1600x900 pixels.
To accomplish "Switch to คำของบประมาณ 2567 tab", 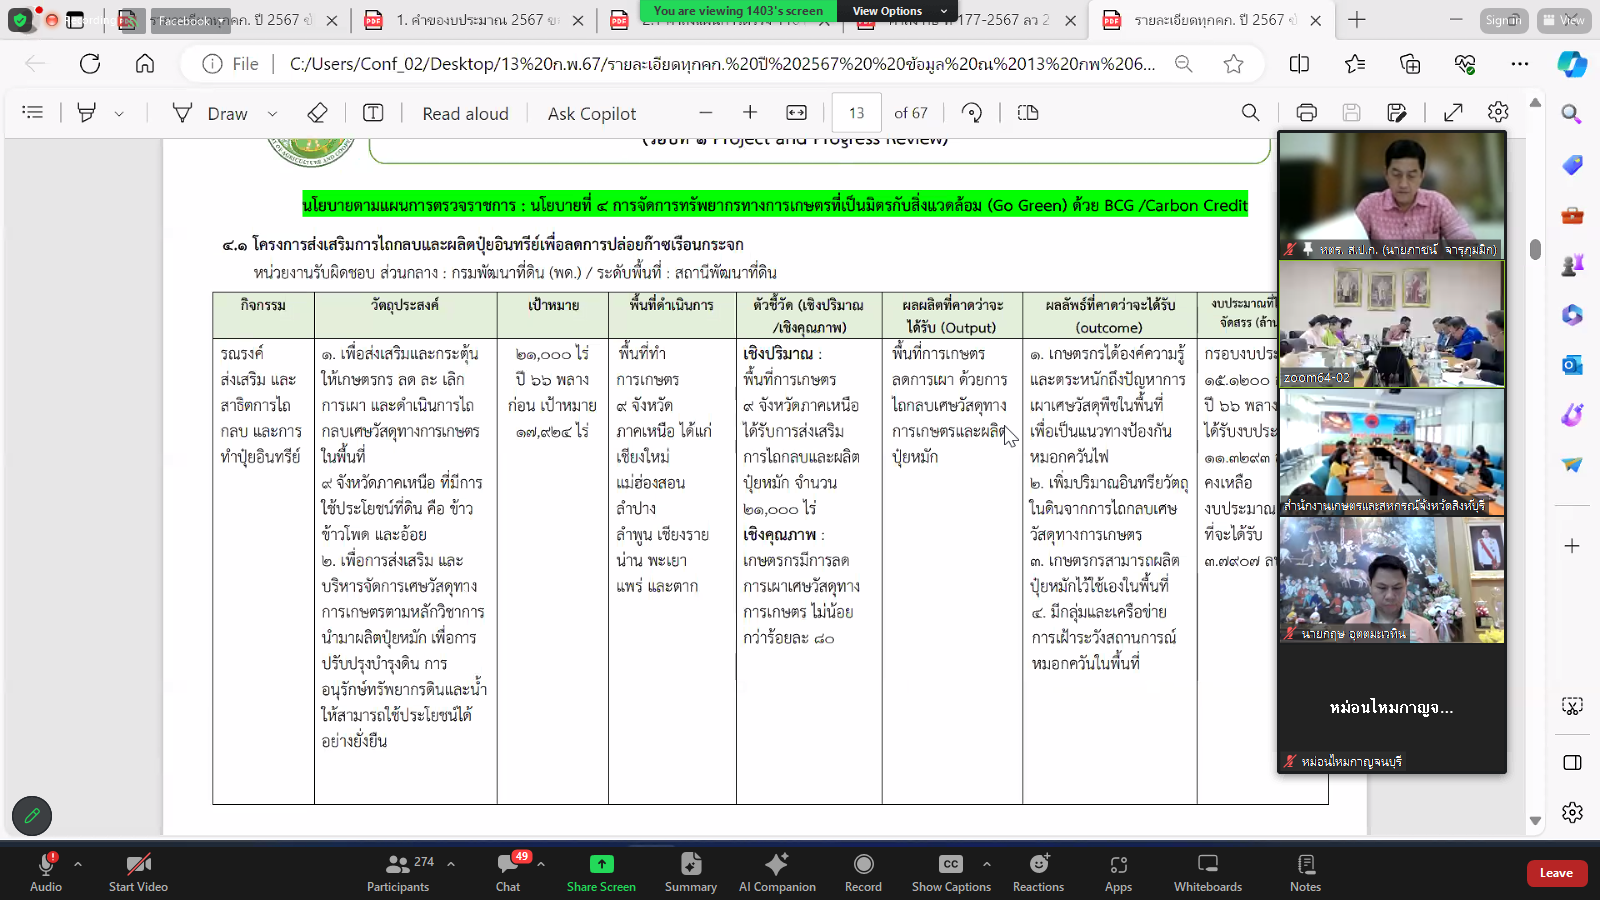I will [x=475, y=20].
